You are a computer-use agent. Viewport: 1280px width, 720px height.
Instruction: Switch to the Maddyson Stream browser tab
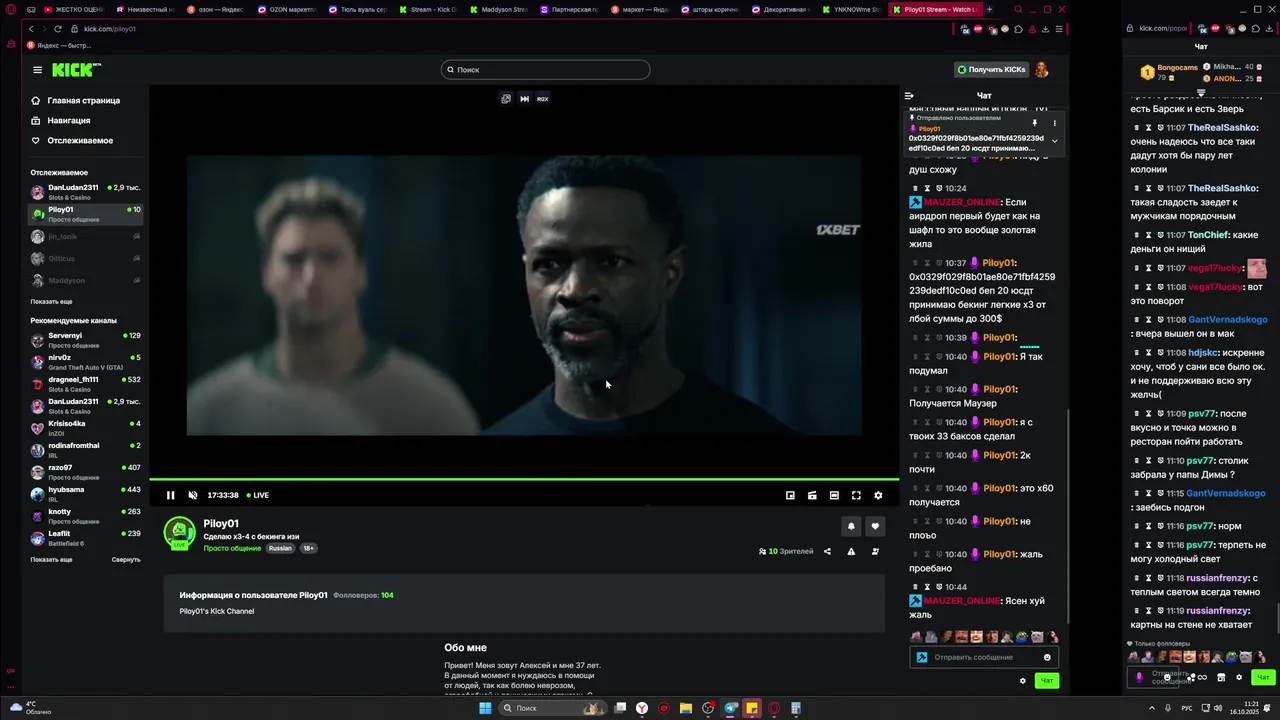(x=499, y=9)
